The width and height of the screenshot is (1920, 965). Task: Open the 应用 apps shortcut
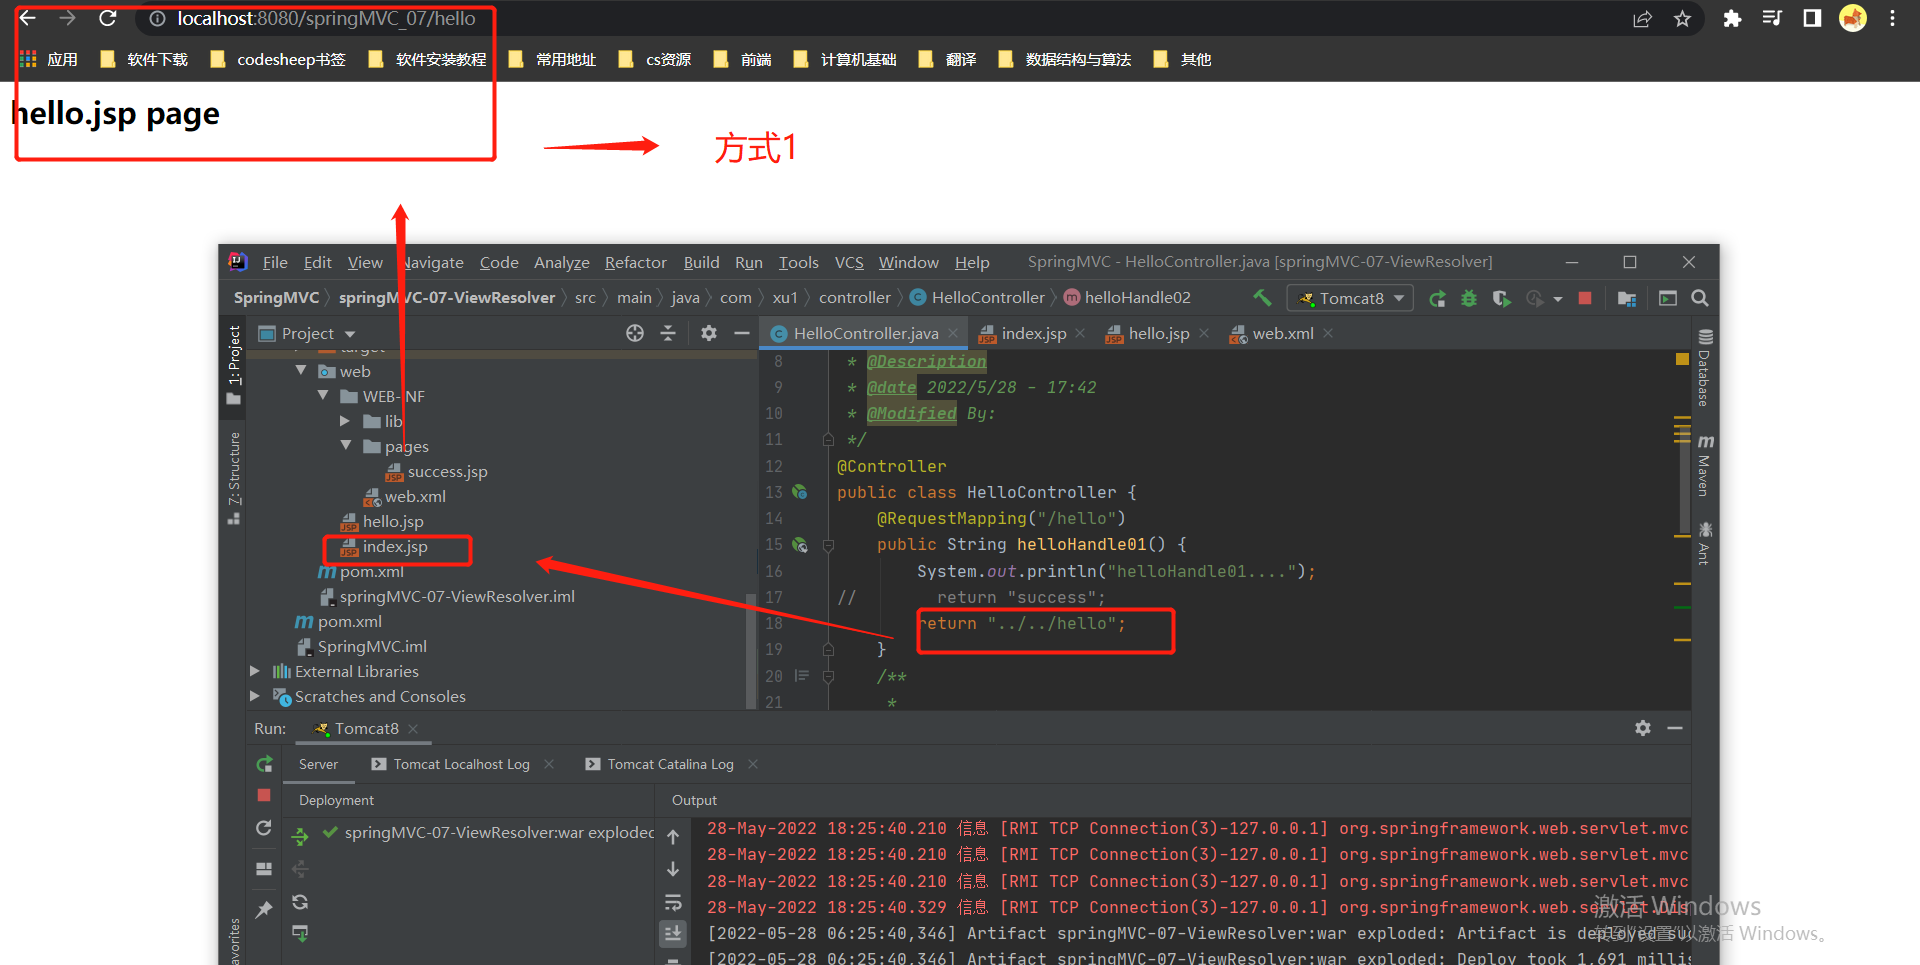coord(49,59)
